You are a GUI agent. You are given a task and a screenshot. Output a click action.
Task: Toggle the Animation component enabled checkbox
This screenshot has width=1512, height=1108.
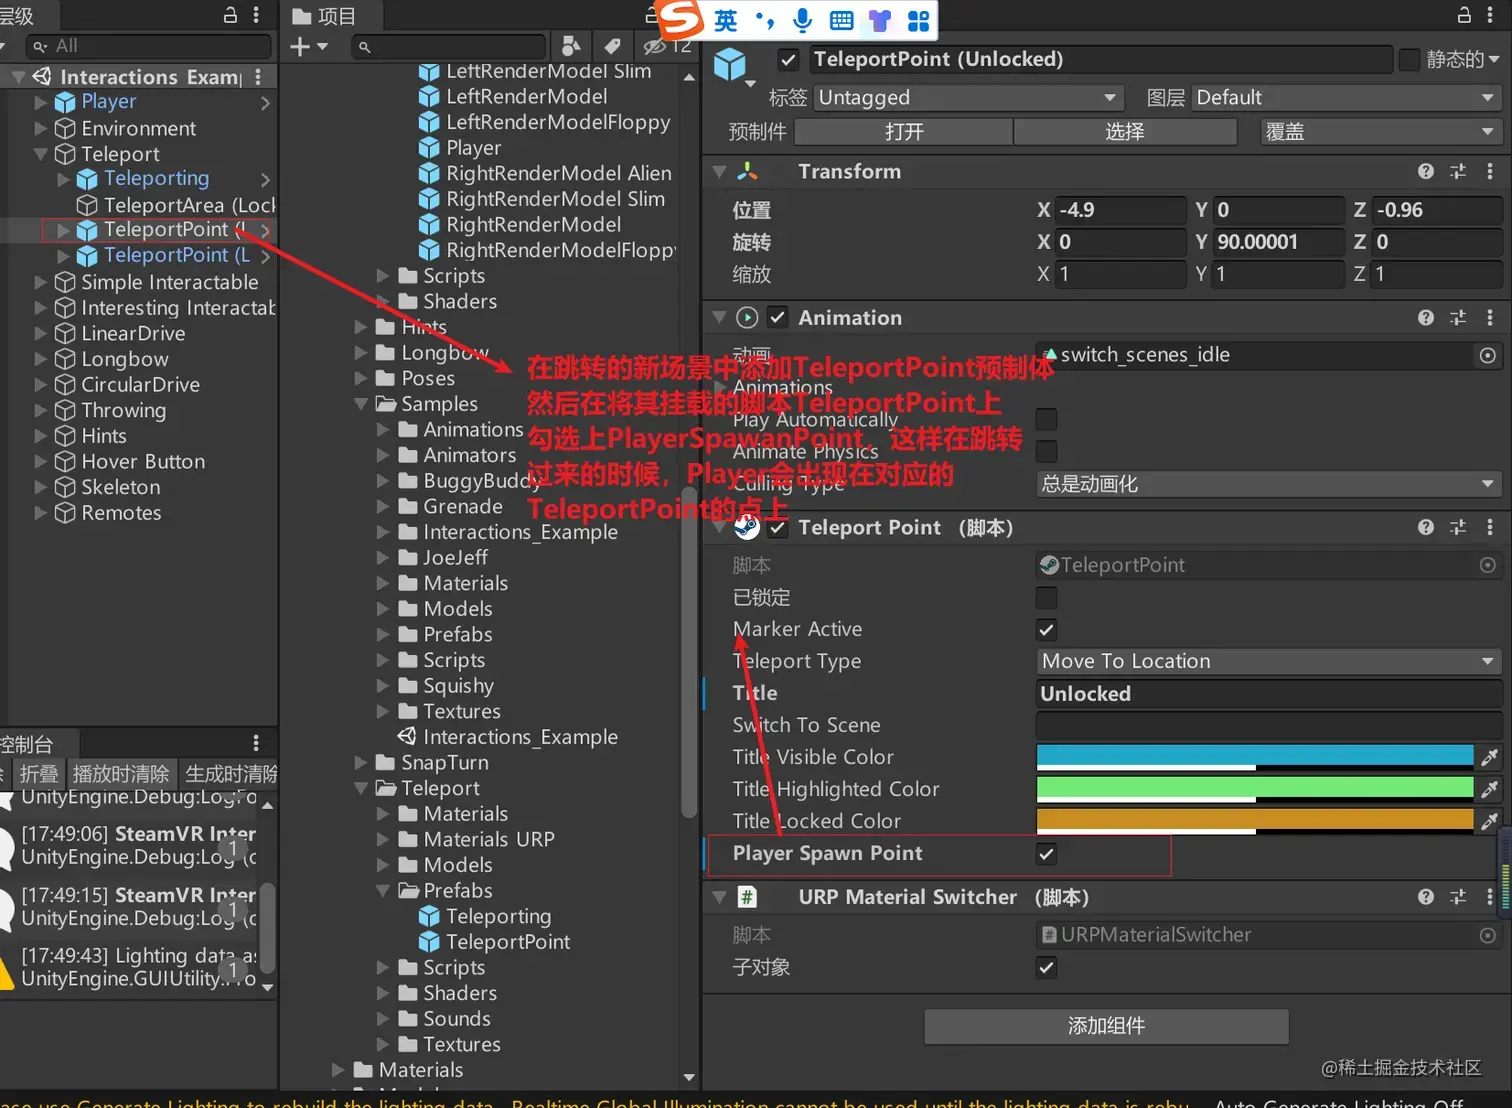778,318
